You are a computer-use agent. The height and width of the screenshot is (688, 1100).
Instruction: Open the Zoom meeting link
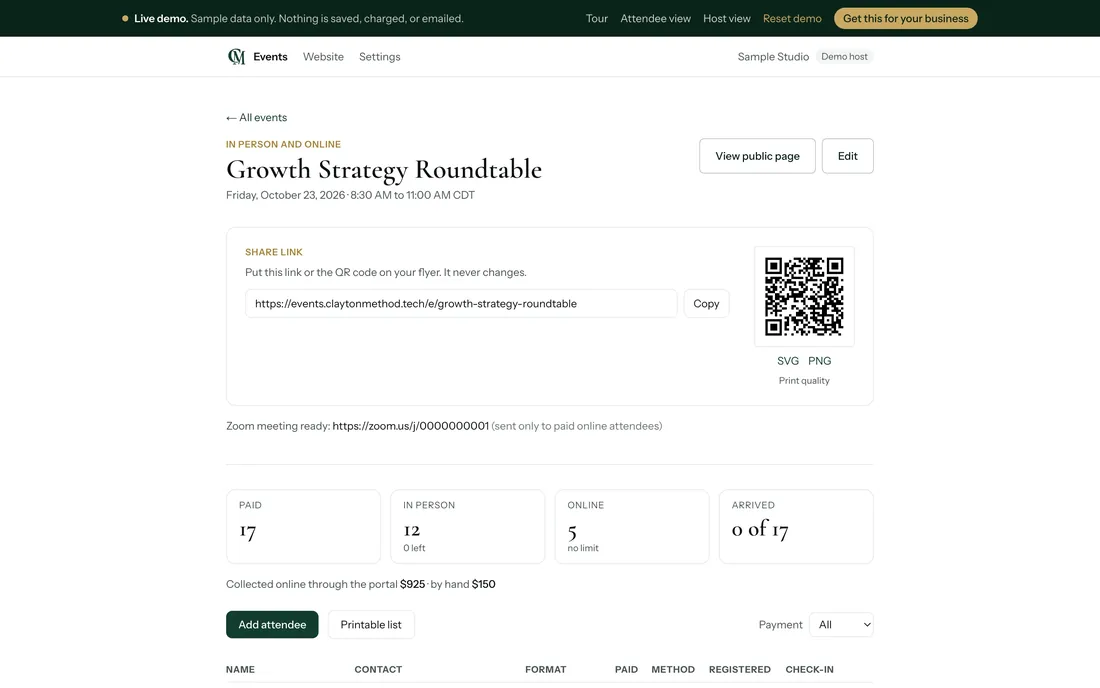point(410,426)
